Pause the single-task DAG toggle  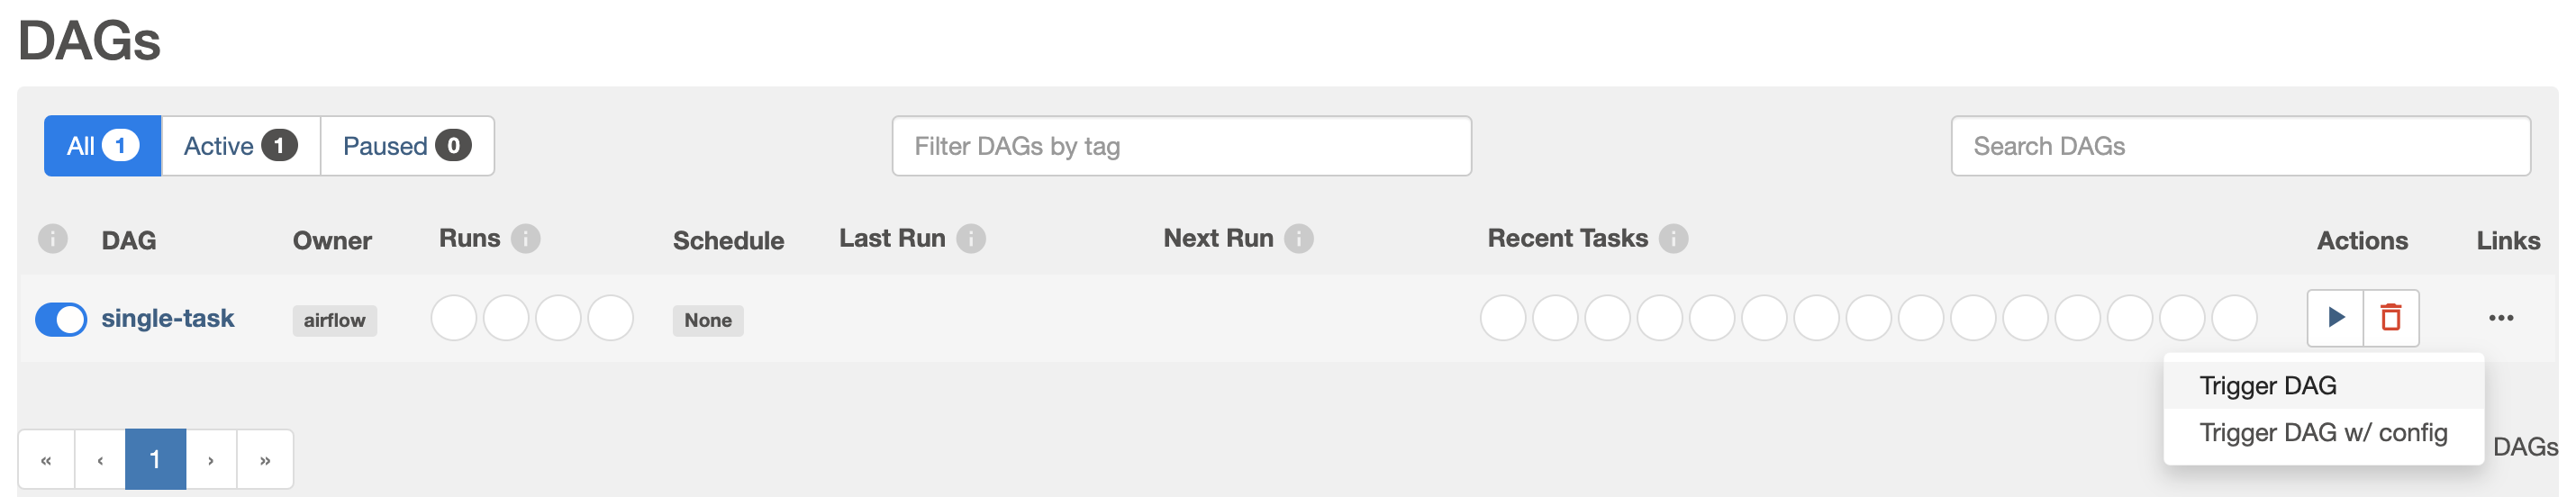point(61,320)
